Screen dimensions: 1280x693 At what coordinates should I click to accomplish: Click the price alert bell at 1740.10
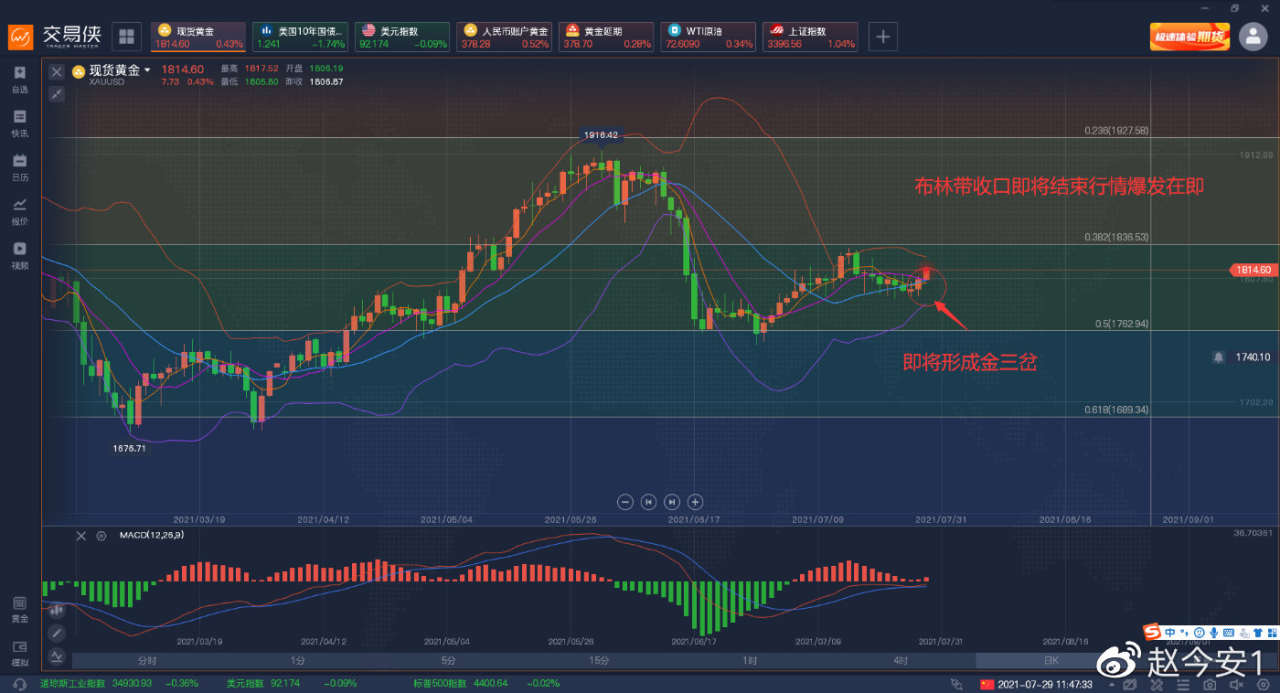[1218, 356]
